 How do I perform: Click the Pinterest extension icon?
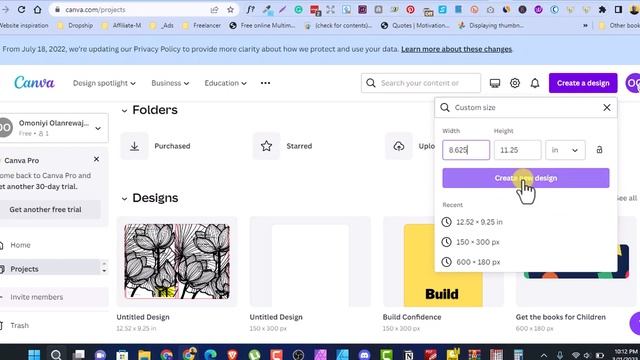[x=411, y=9]
